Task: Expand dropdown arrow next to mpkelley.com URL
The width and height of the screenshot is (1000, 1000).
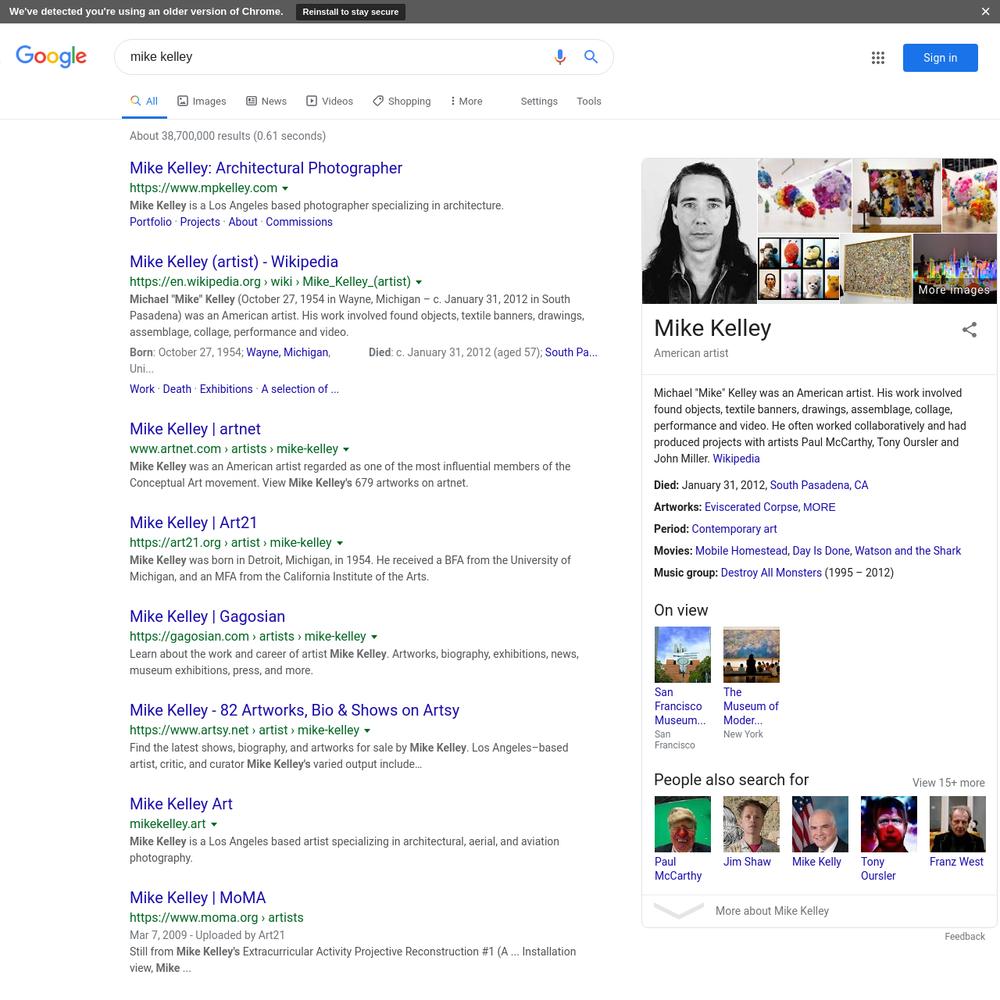Action: click(285, 188)
